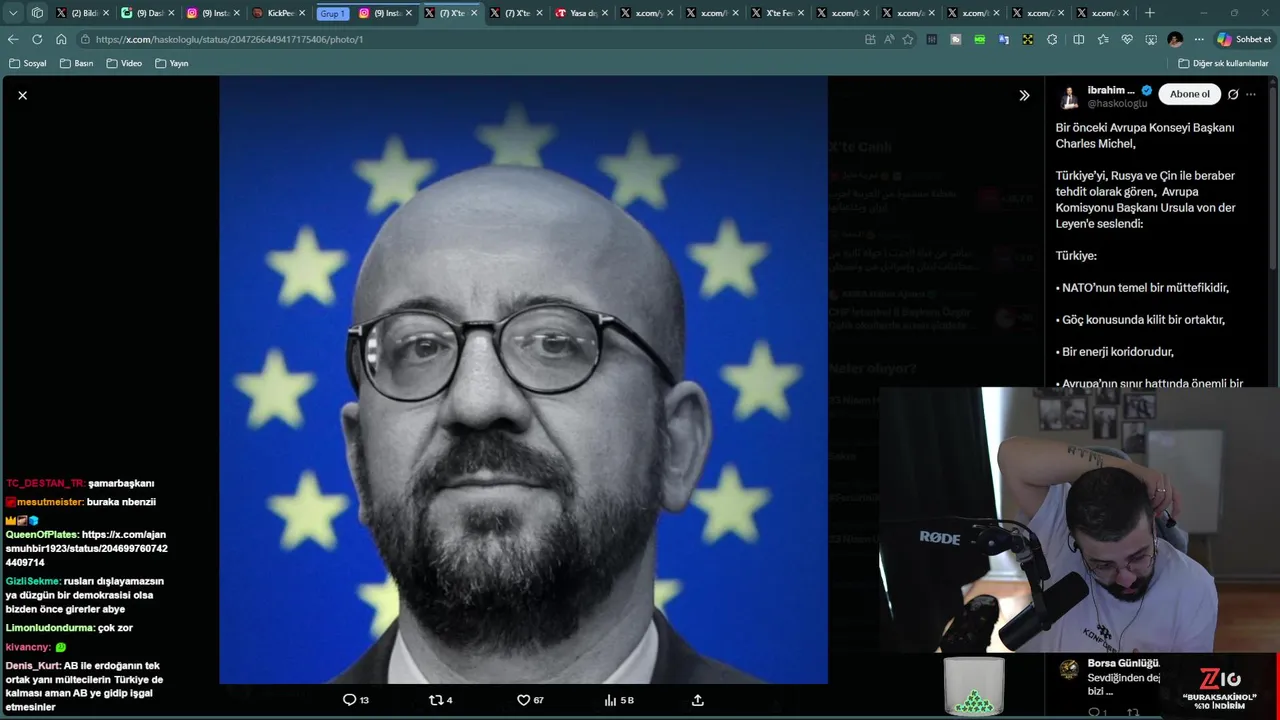Image resolution: width=1280 pixels, height=720 pixels.
Task: Open the post's three-dot more menu
Action: 1251,94
